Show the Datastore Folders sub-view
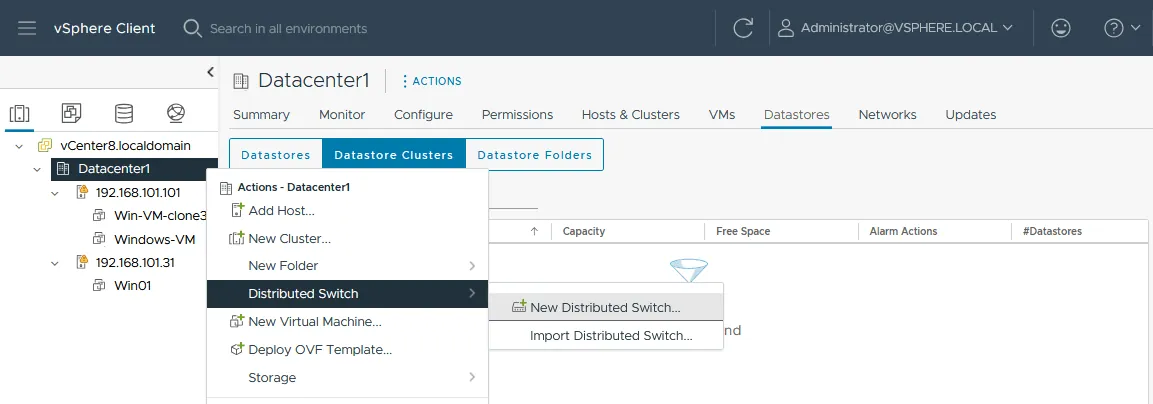This screenshot has width=1153, height=404. (535, 155)
